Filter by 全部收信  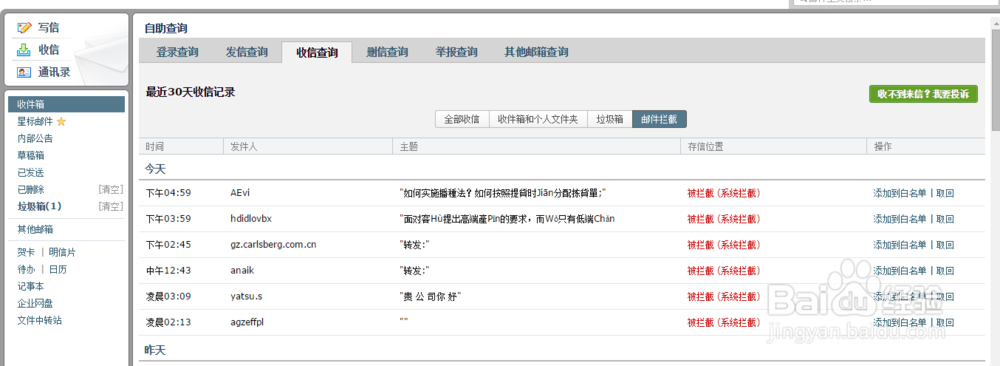462,119
